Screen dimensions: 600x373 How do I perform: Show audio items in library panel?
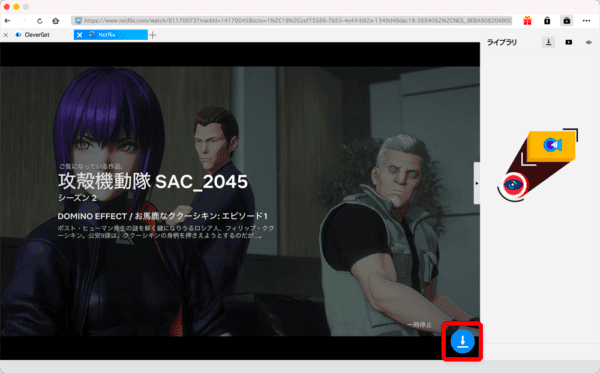point(589,42)
